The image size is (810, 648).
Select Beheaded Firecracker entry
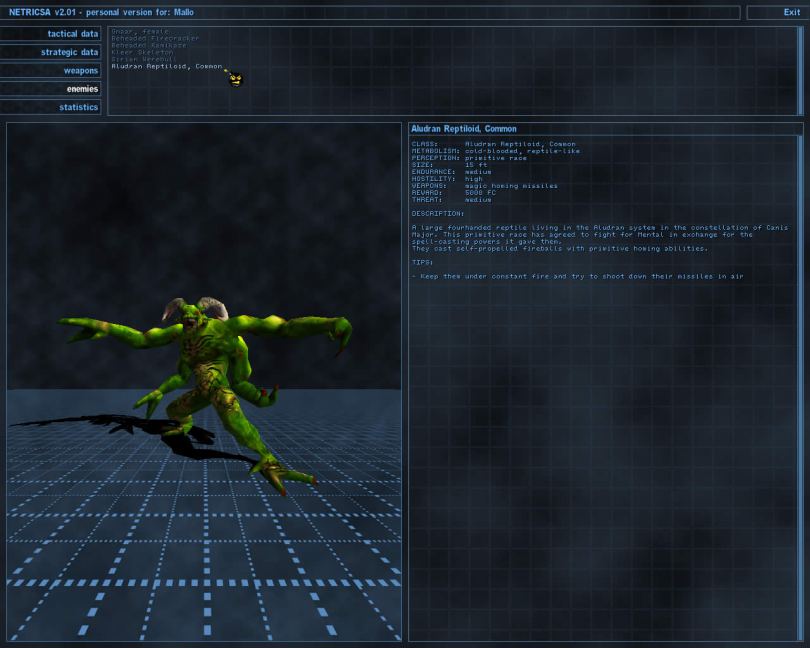click(155, 38)
